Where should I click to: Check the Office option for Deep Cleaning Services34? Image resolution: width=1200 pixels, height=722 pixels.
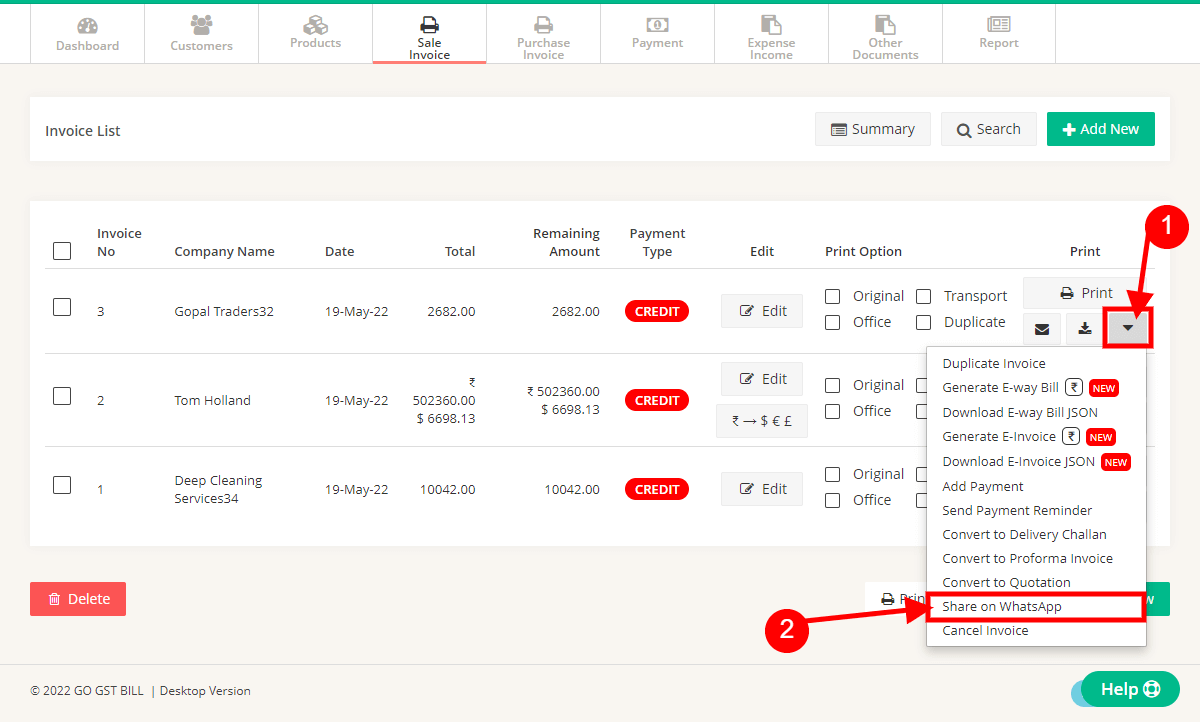pyautogui.click(x=833, y=499)
